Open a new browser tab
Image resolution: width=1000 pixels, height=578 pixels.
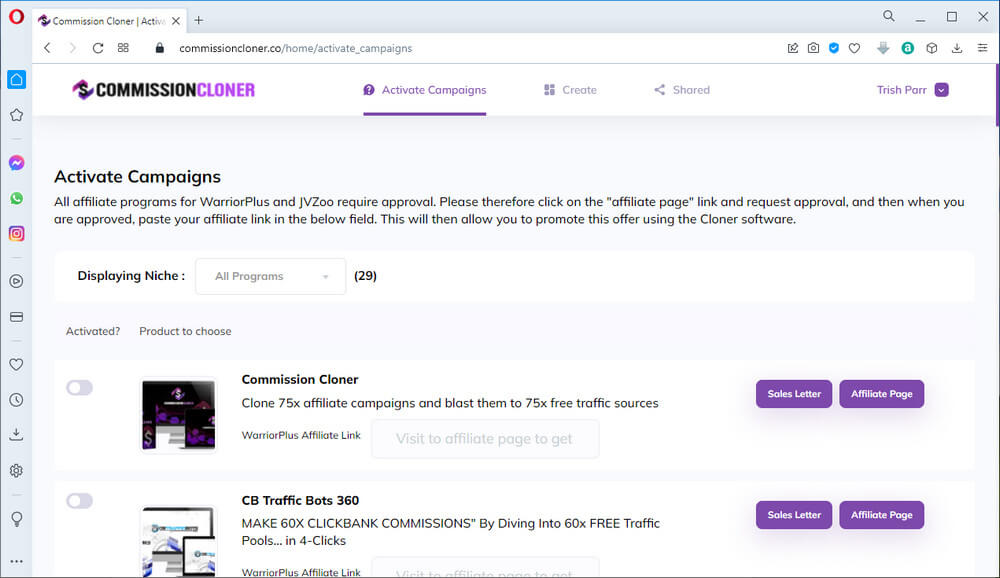coord(199,20)
